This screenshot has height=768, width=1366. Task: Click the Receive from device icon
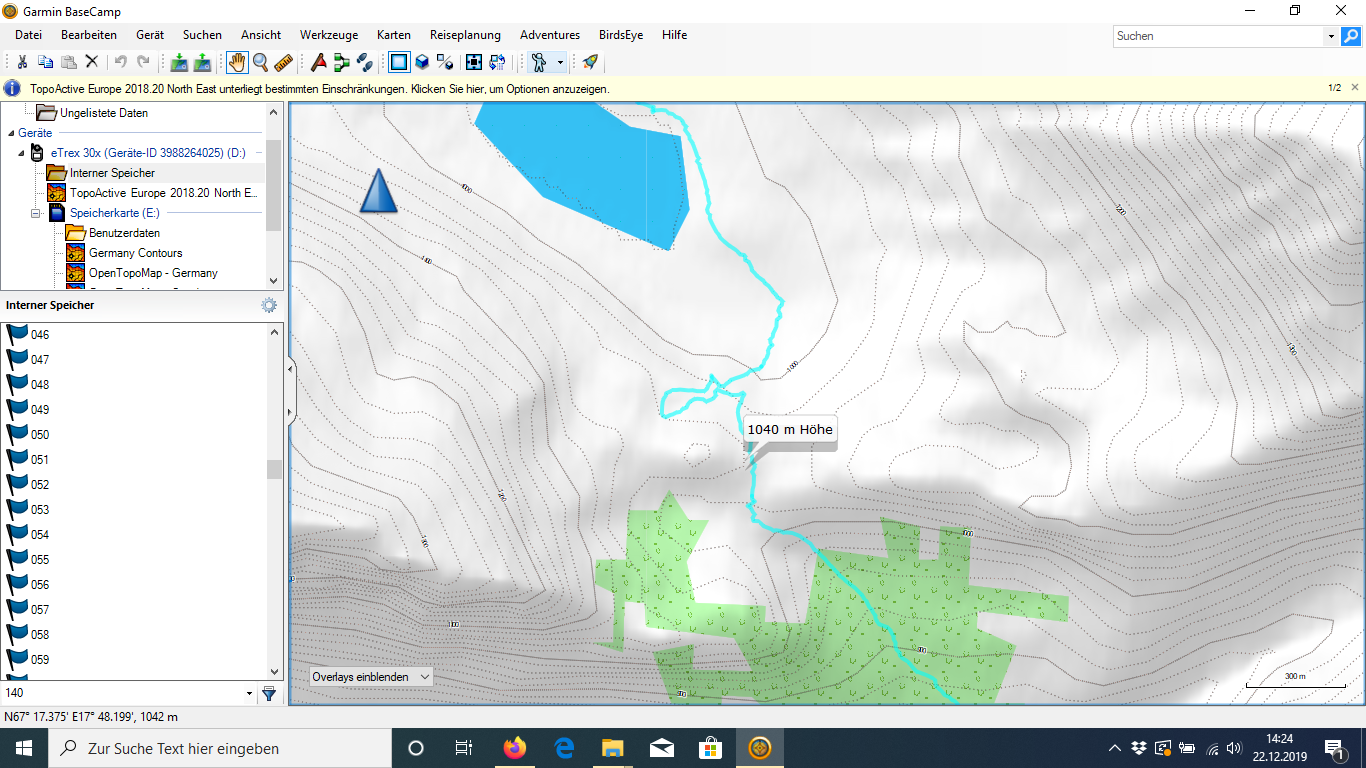pyautogui.click(x=202, y=62)
